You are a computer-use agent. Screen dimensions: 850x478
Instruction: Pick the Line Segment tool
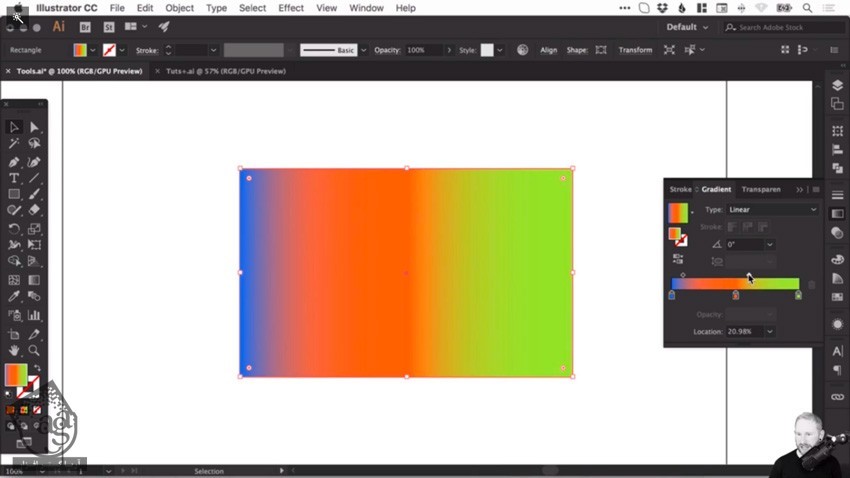34,178
